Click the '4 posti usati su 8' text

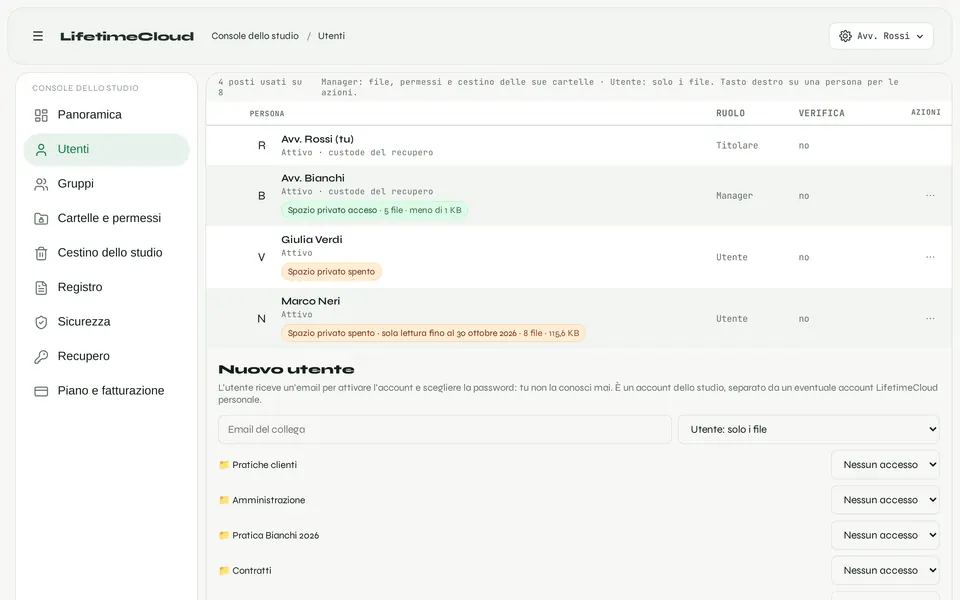point(260,87)
